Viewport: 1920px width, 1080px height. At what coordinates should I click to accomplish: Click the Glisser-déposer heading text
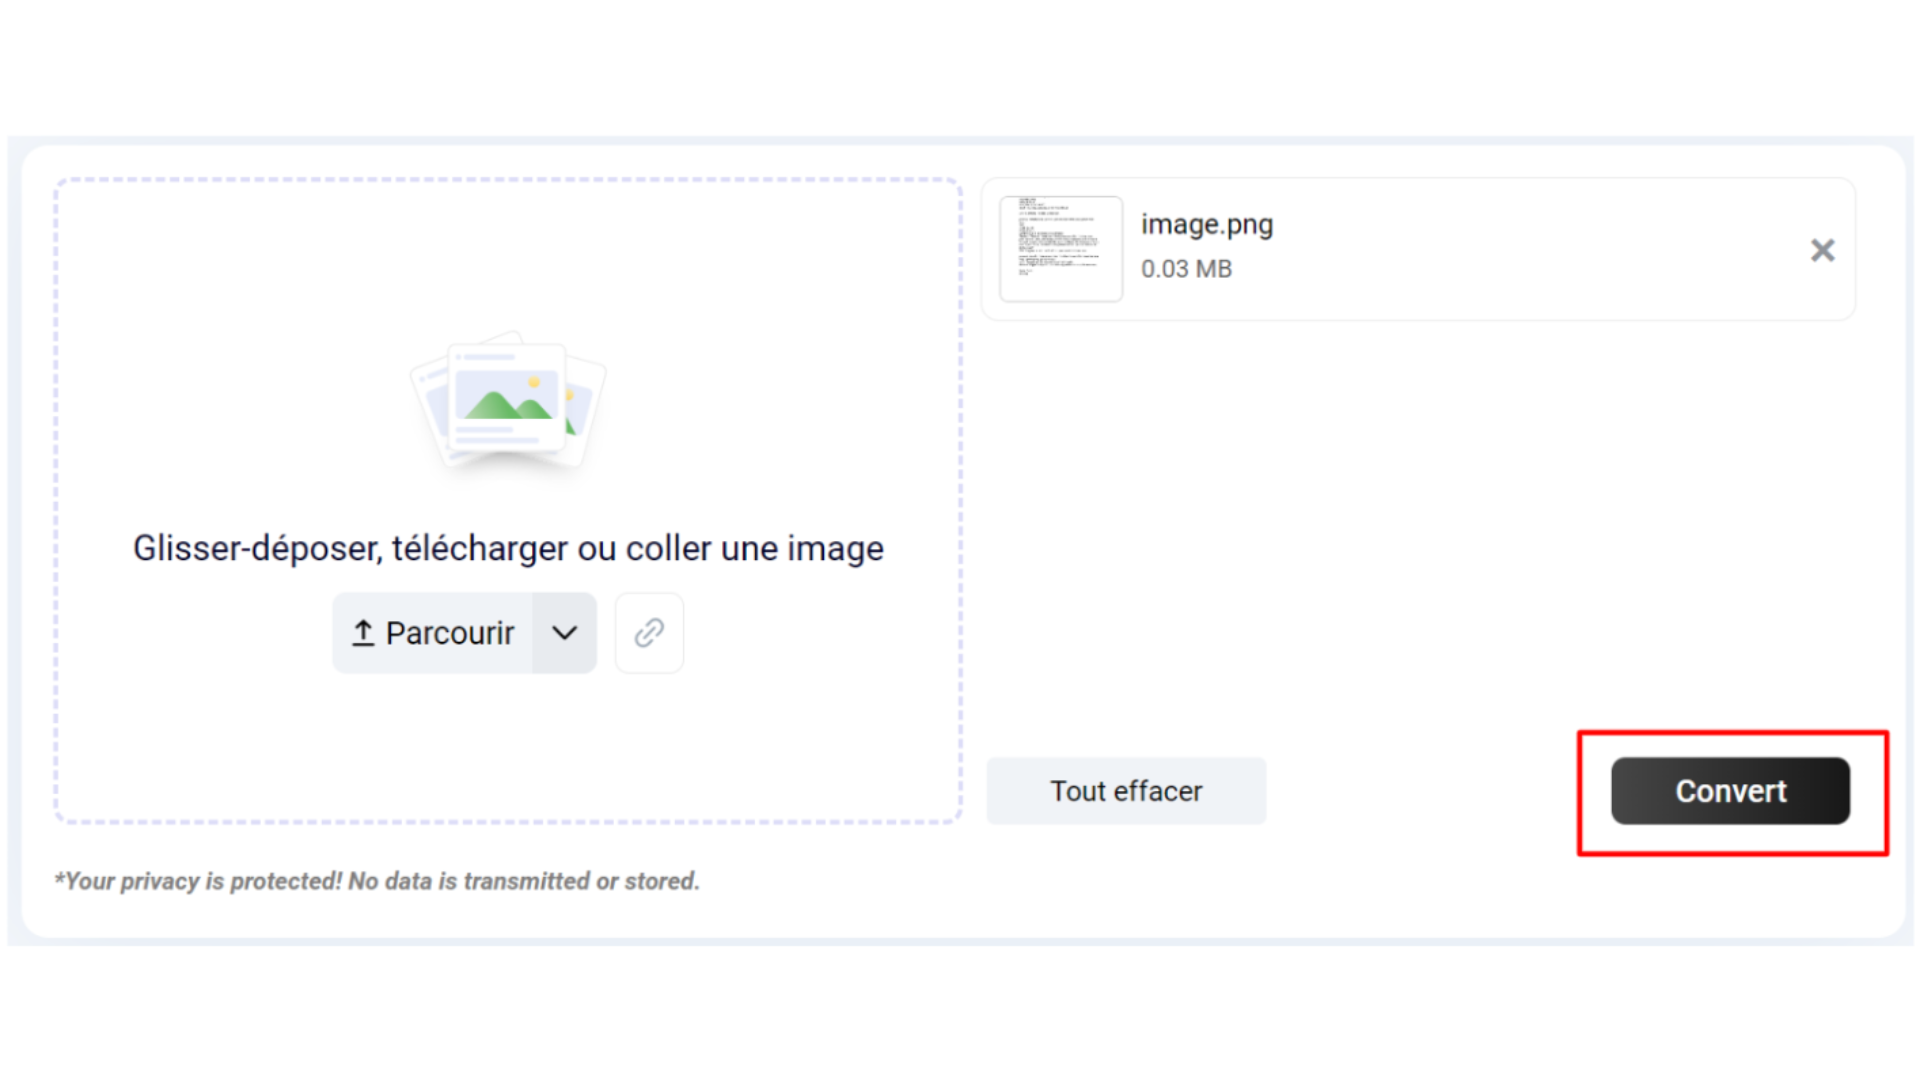click(x=508, y=547)
